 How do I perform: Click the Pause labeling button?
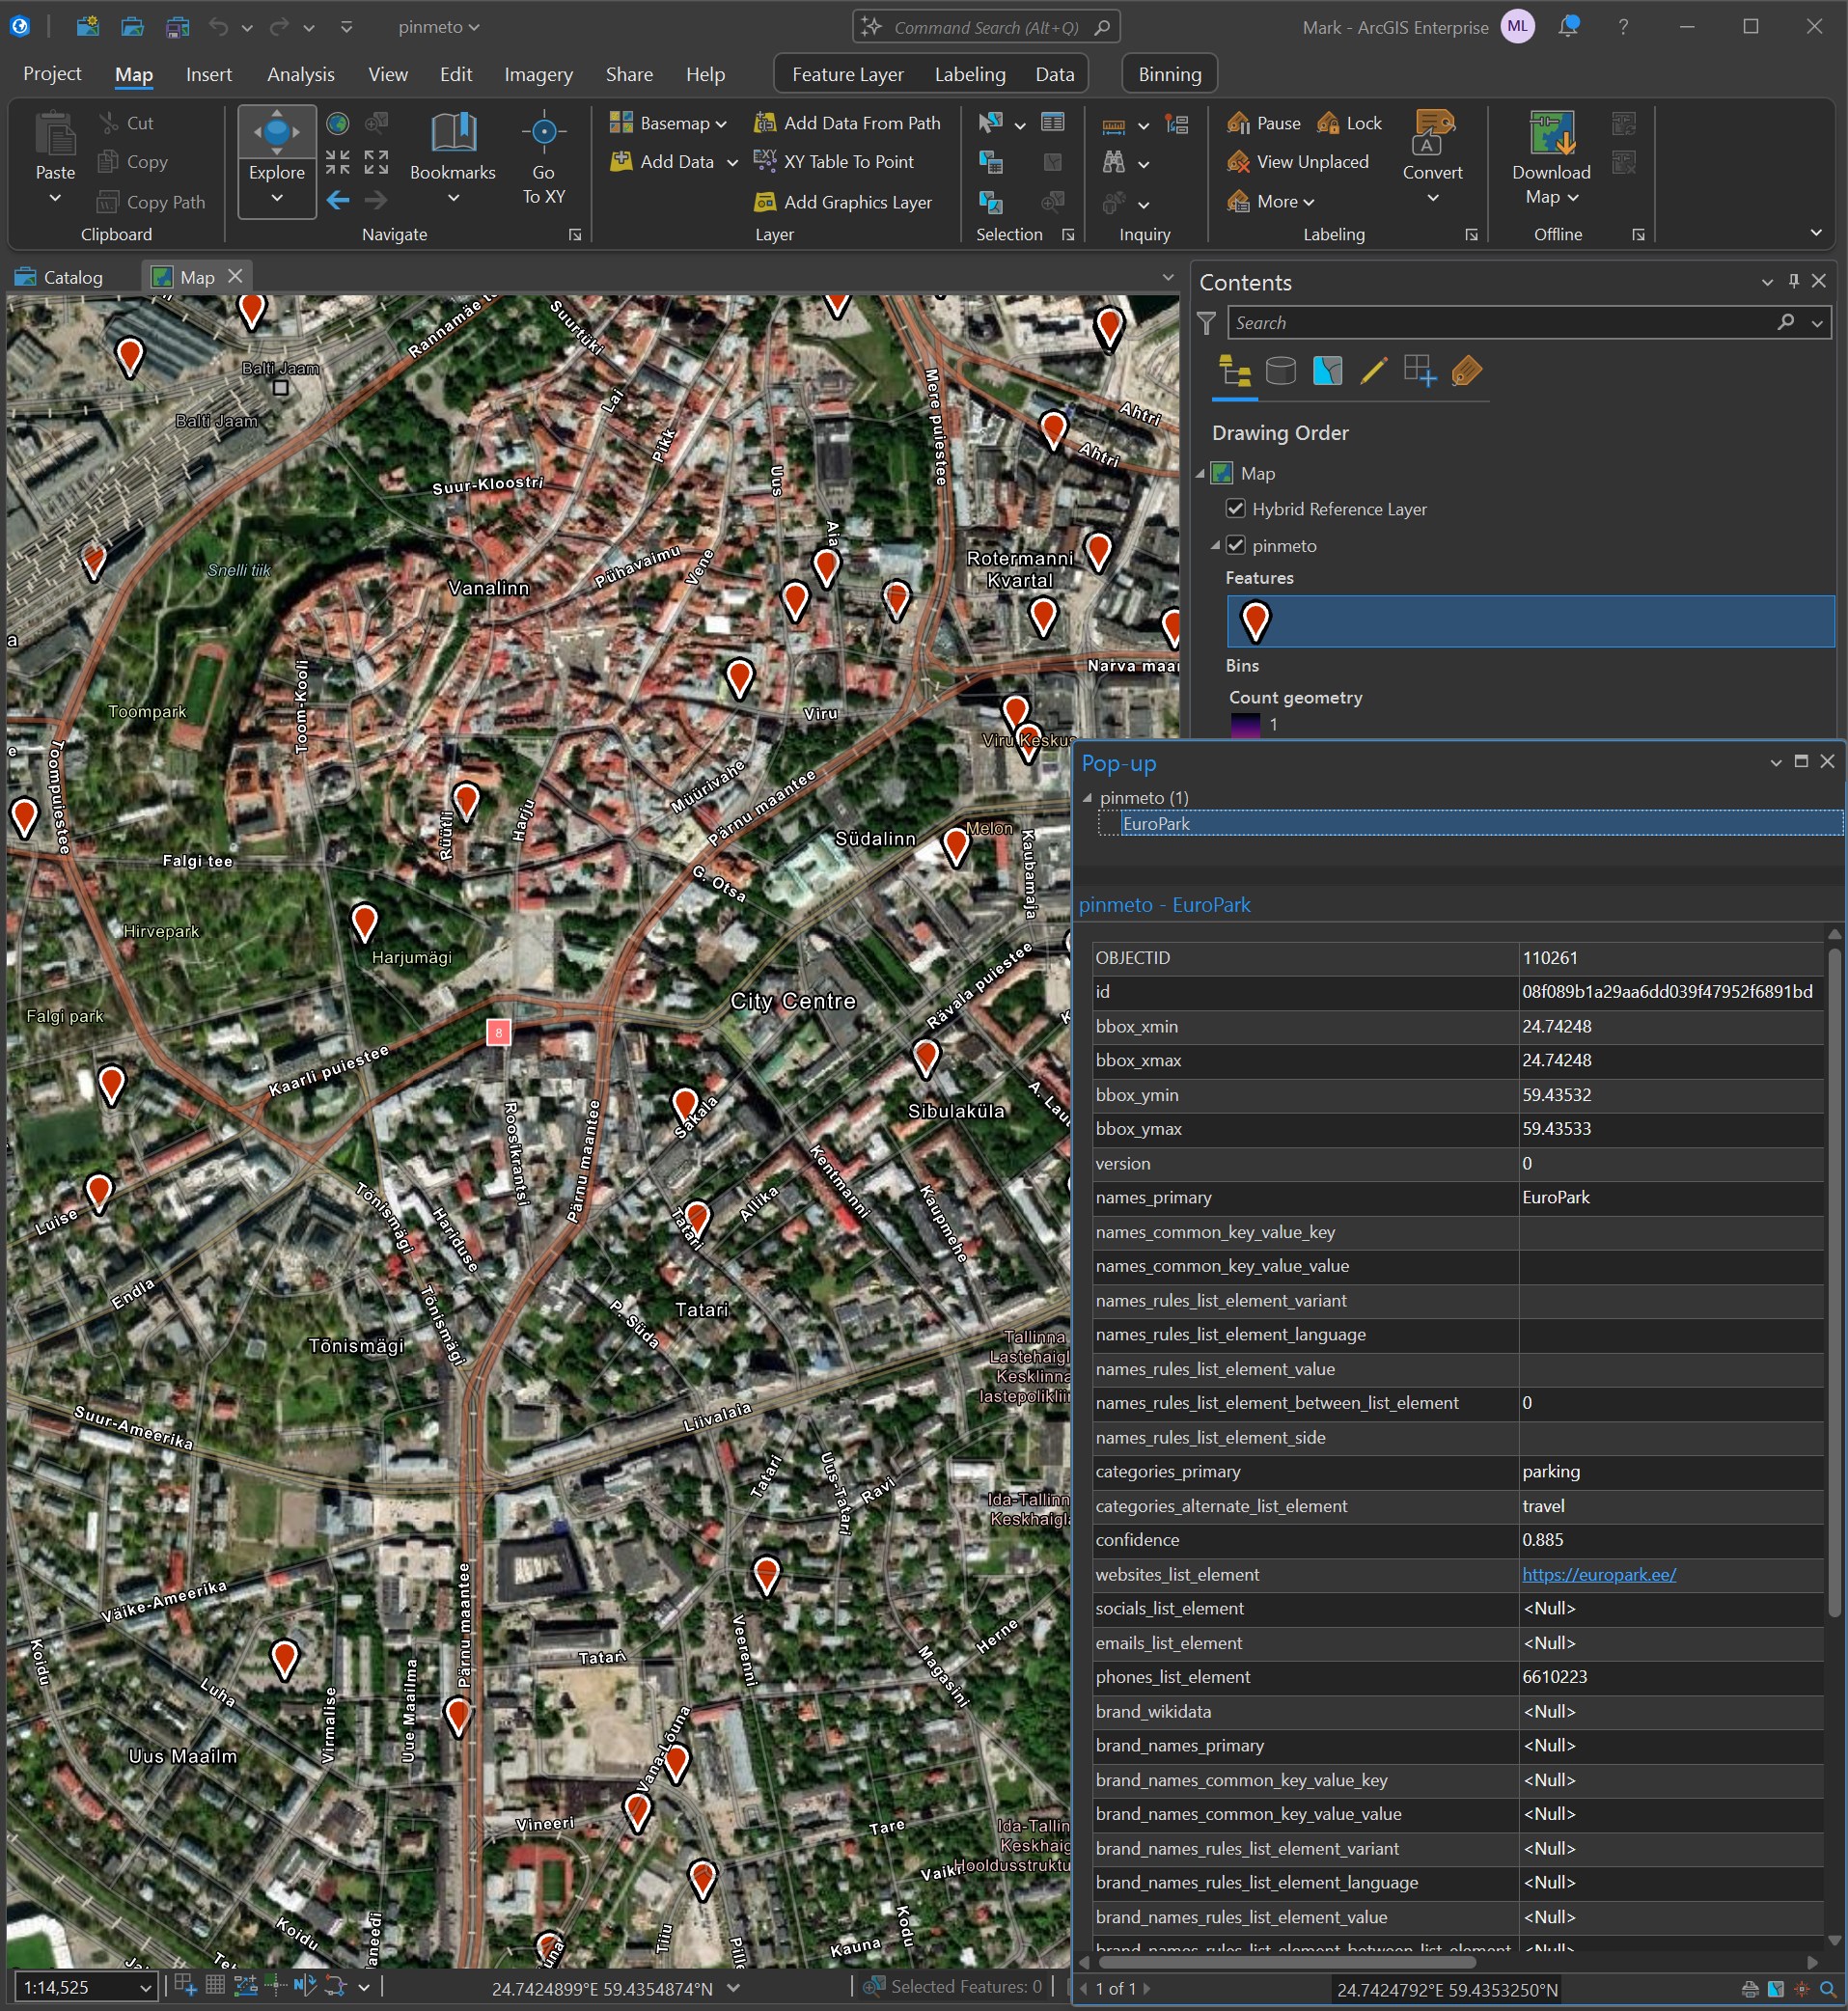click(1263, 123)
